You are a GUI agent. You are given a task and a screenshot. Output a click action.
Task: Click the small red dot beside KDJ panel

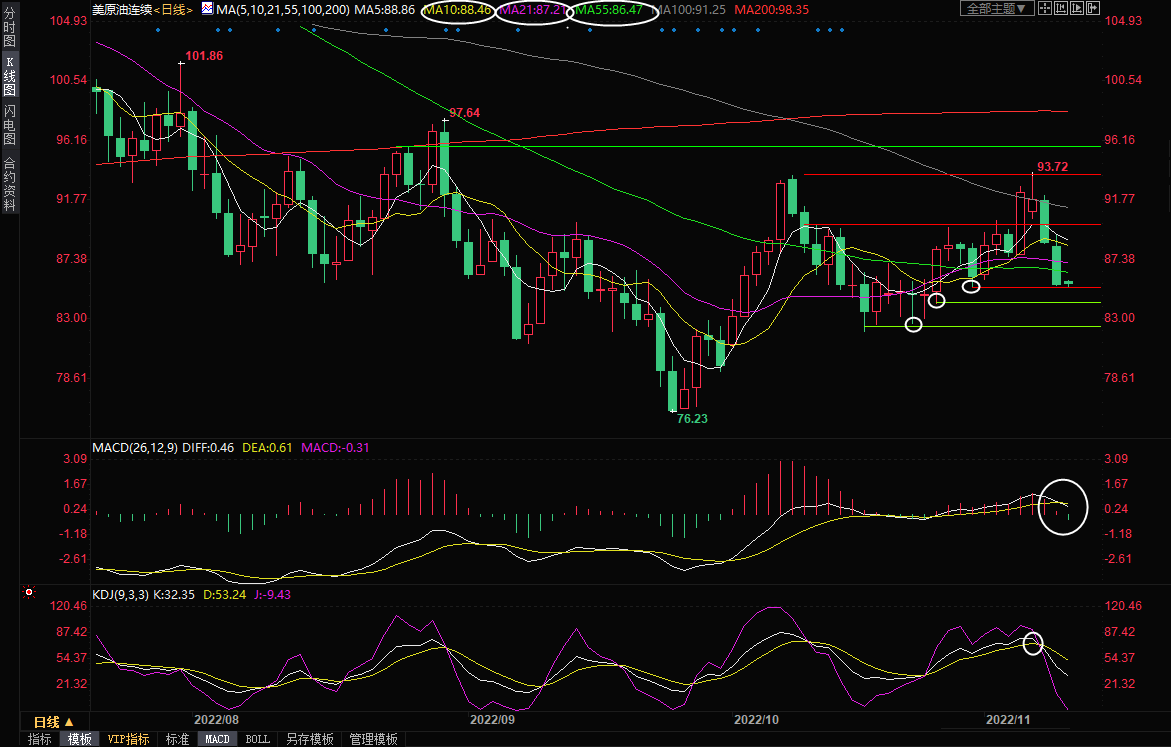click(x=28, y=594)
